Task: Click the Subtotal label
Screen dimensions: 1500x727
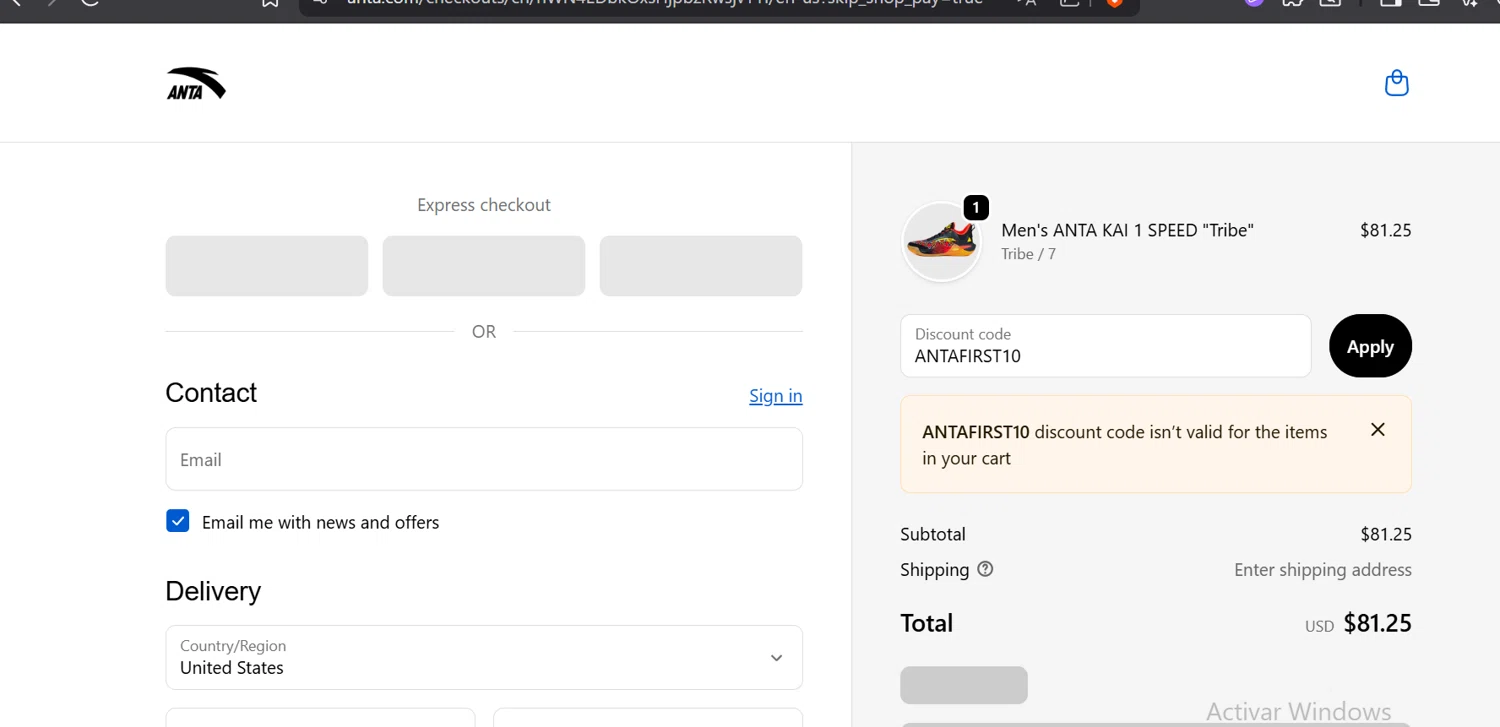Action: coord(933,534)
